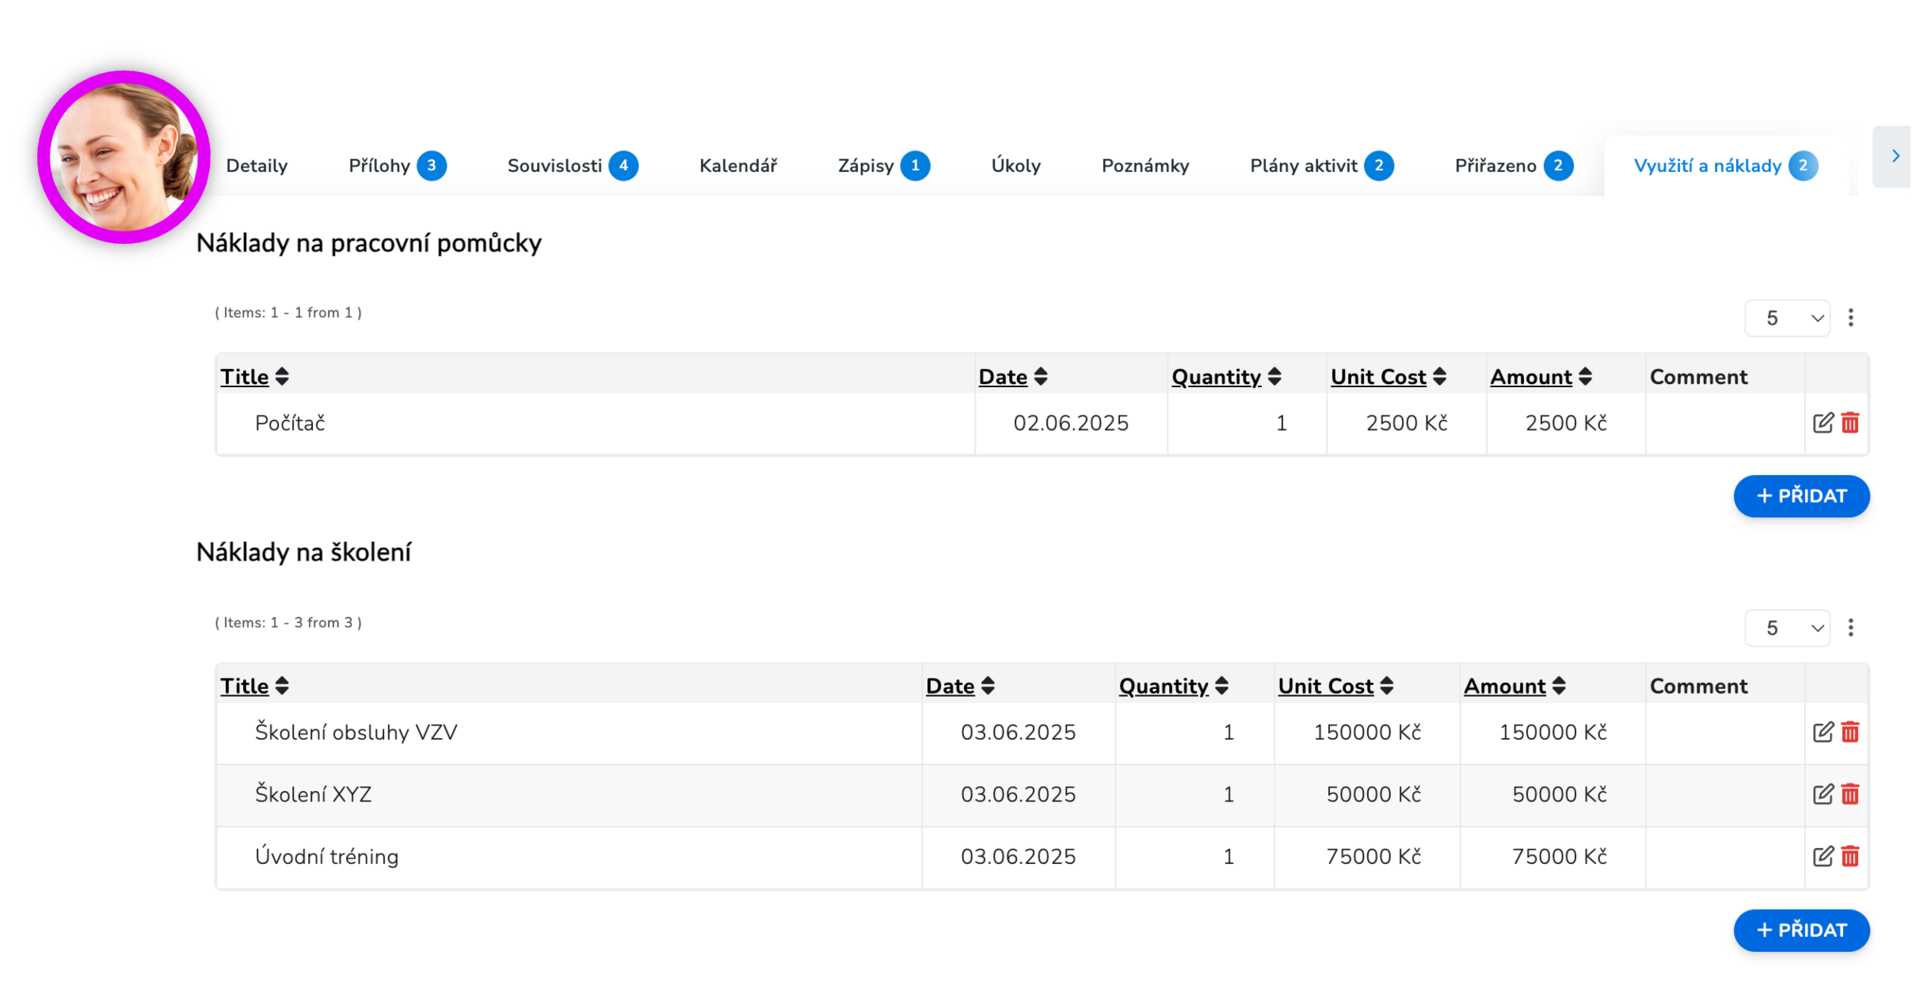Delete the Počítač cost entry
This screenshot has height=993, width=1920.
[x=1850, y=423]
